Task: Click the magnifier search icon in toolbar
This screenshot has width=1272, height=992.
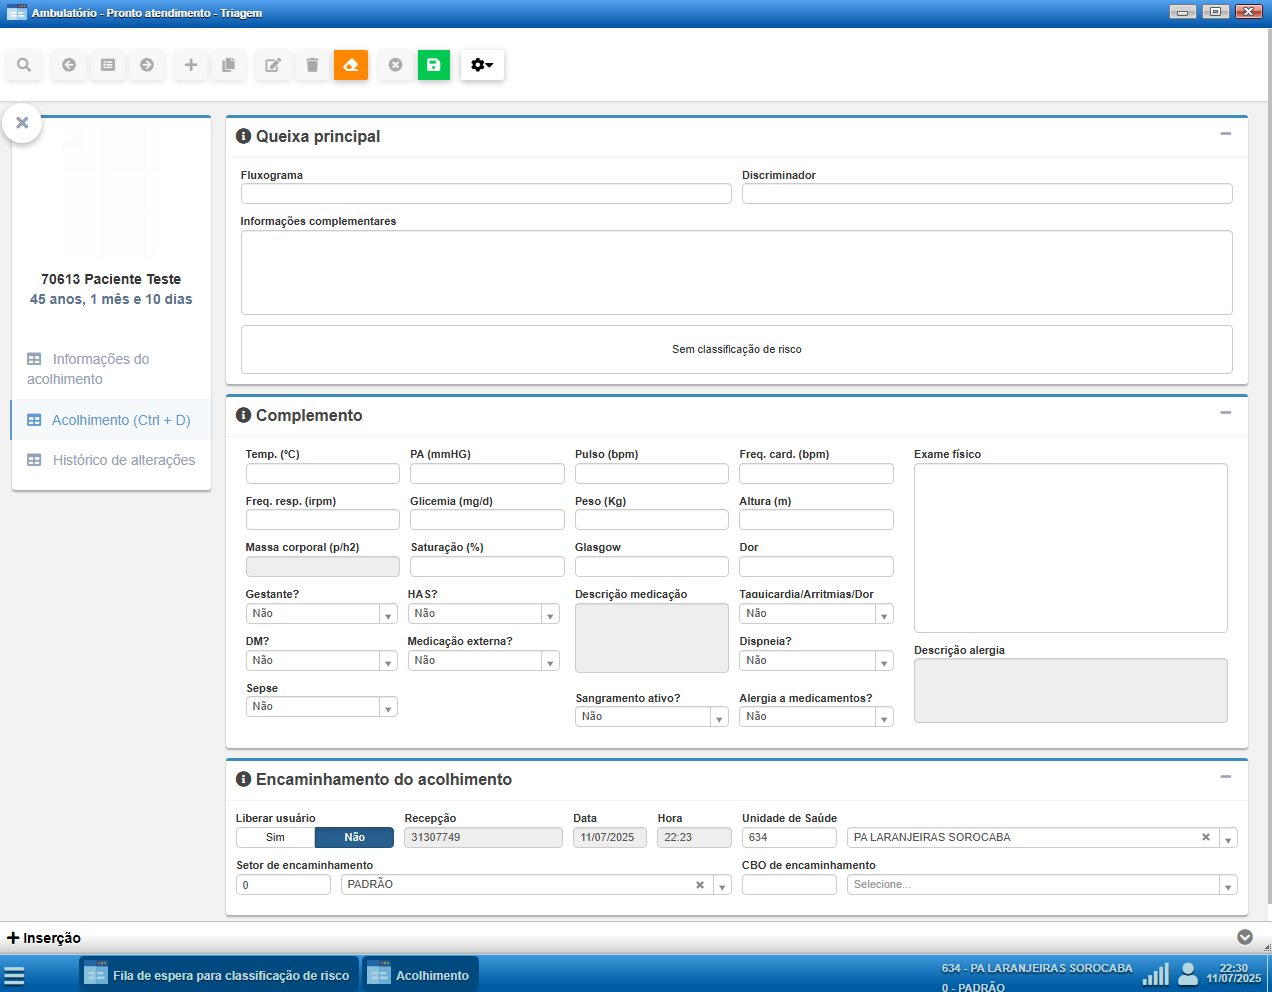Action: [x=24, y=65]
